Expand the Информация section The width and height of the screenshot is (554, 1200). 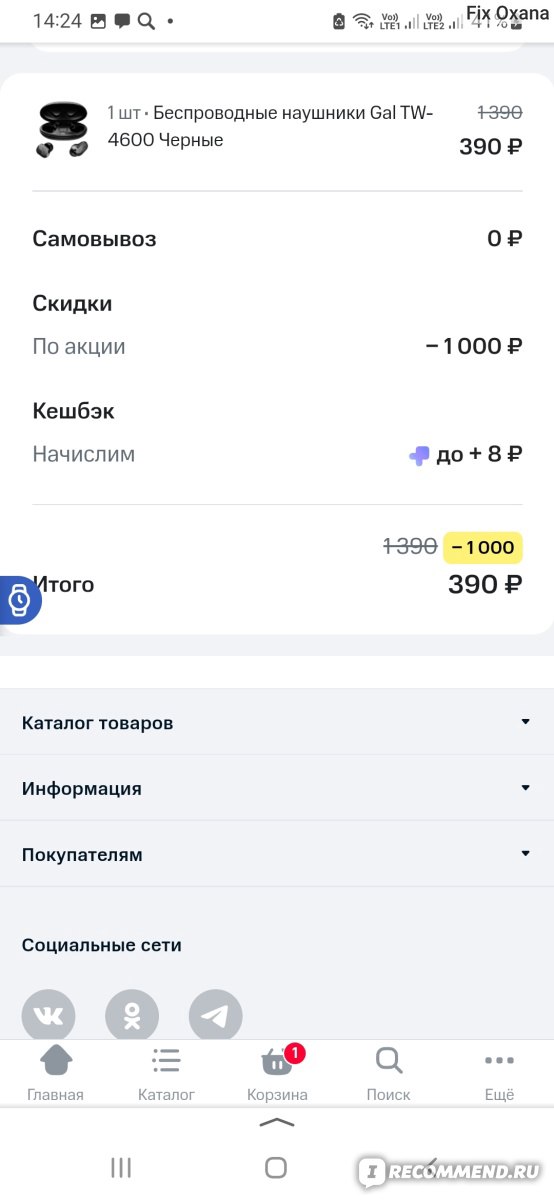click(277, 788)
